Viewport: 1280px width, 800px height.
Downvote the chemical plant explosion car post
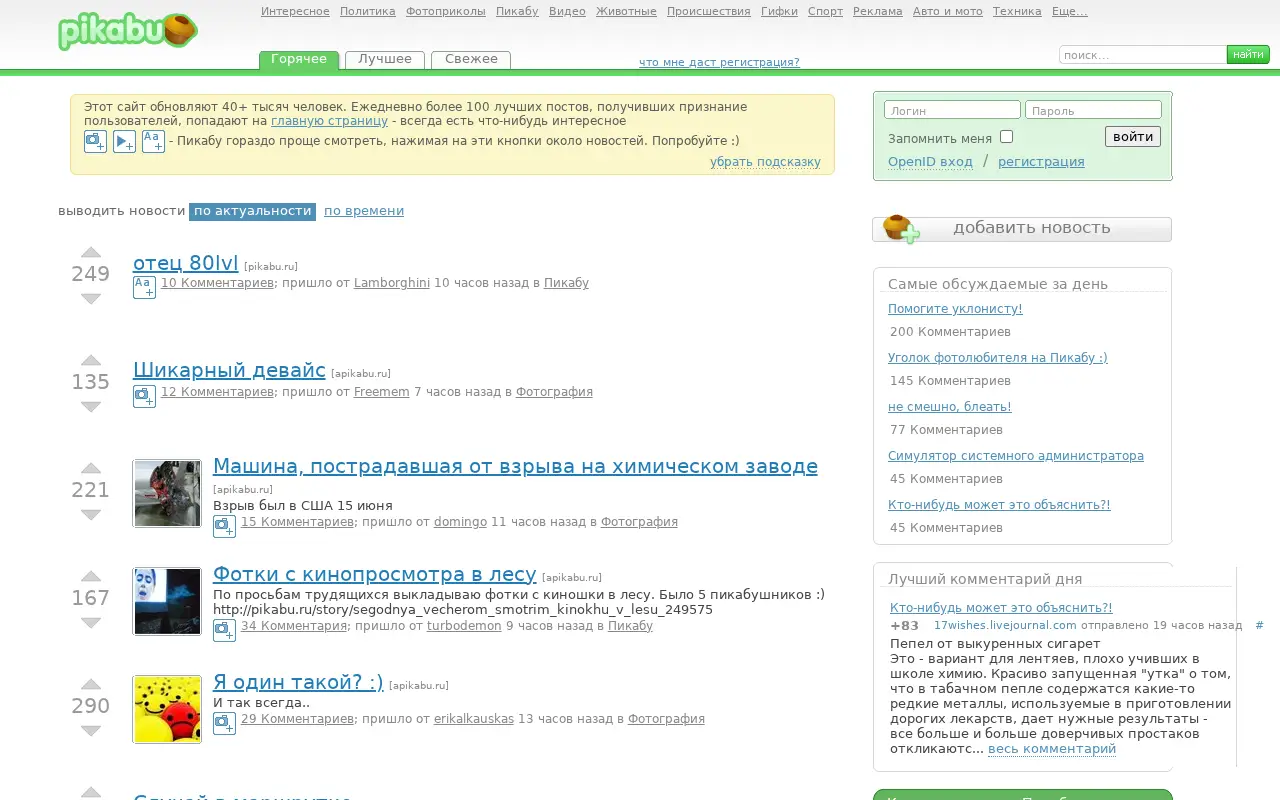pyautogui.click(x=91, y=514)
